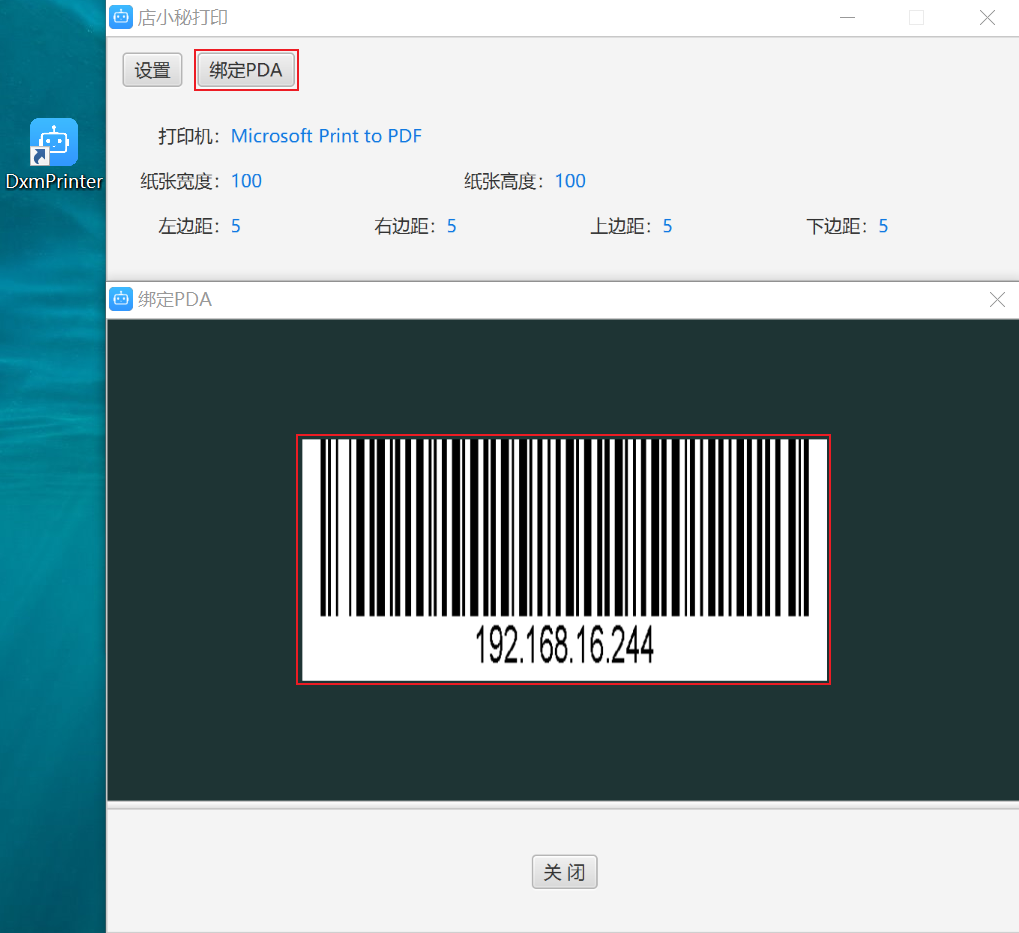1019x933 pixels.
Task: Click the IP text 192.168.16.244
Action: click(x=564, y=645)
